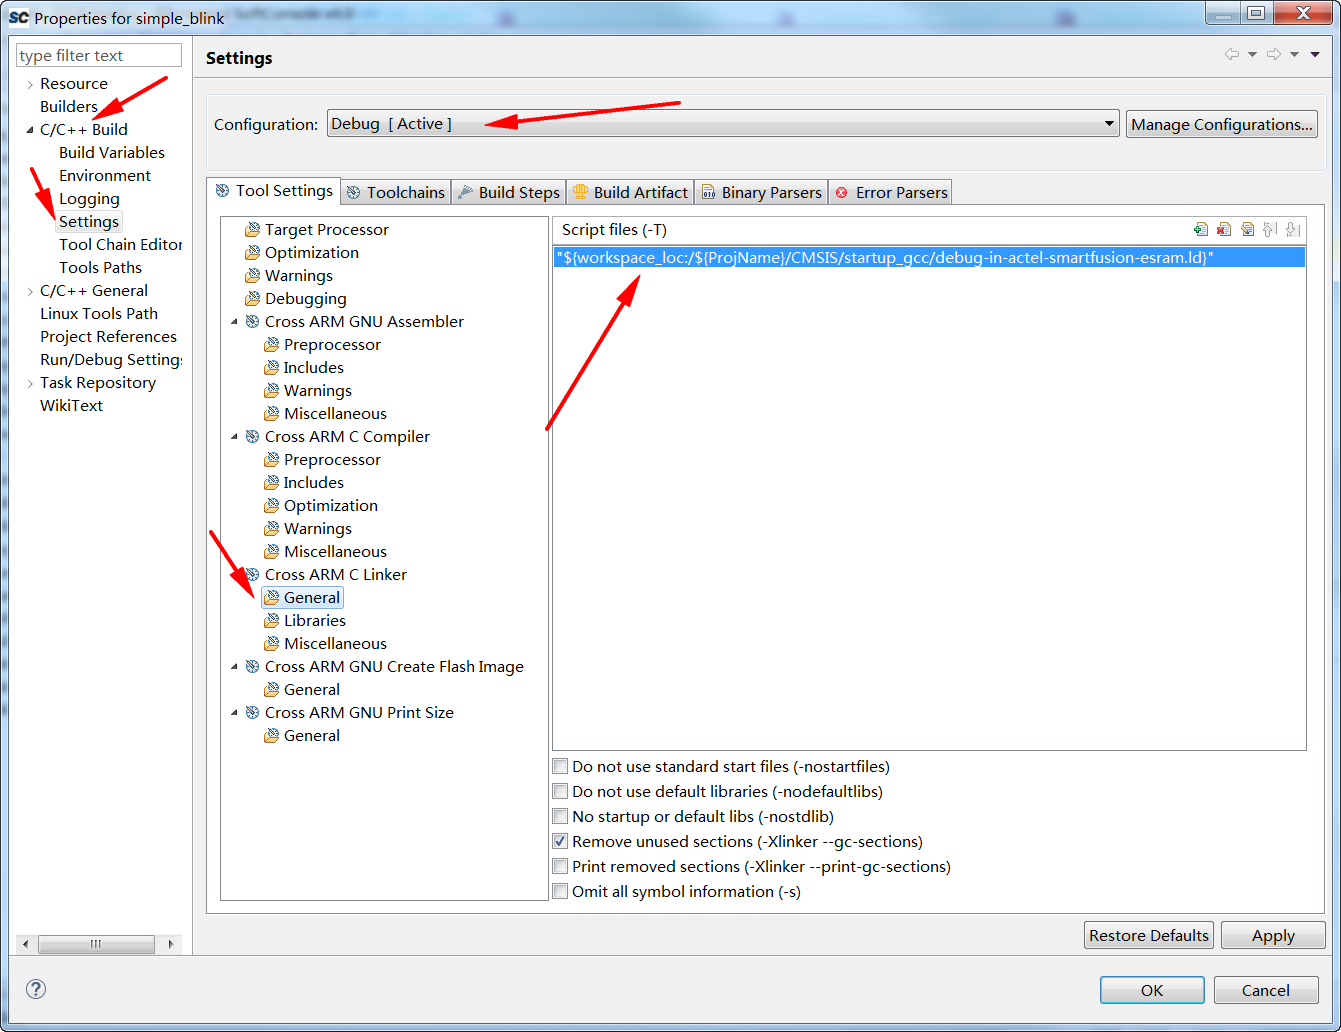Viewport: 1341px width, 1032px height.
Task: Move the selected script file down
Action: pos(1293,229)
